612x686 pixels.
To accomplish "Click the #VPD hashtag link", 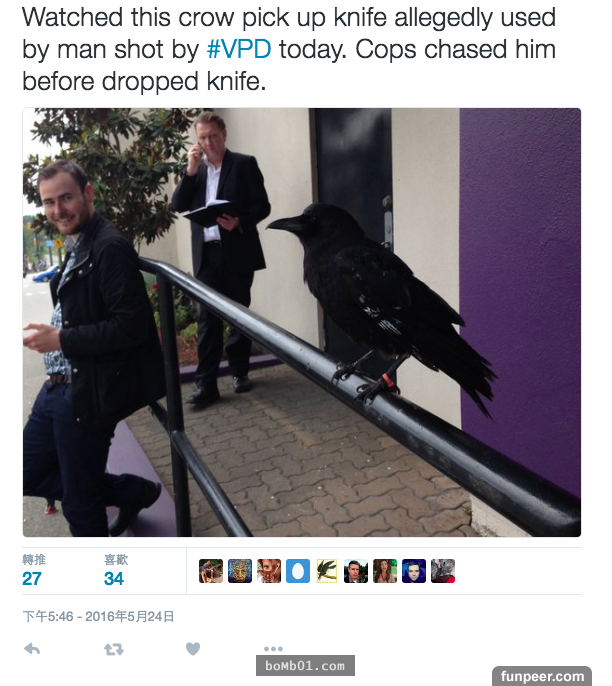I will [x=239, y=49].
